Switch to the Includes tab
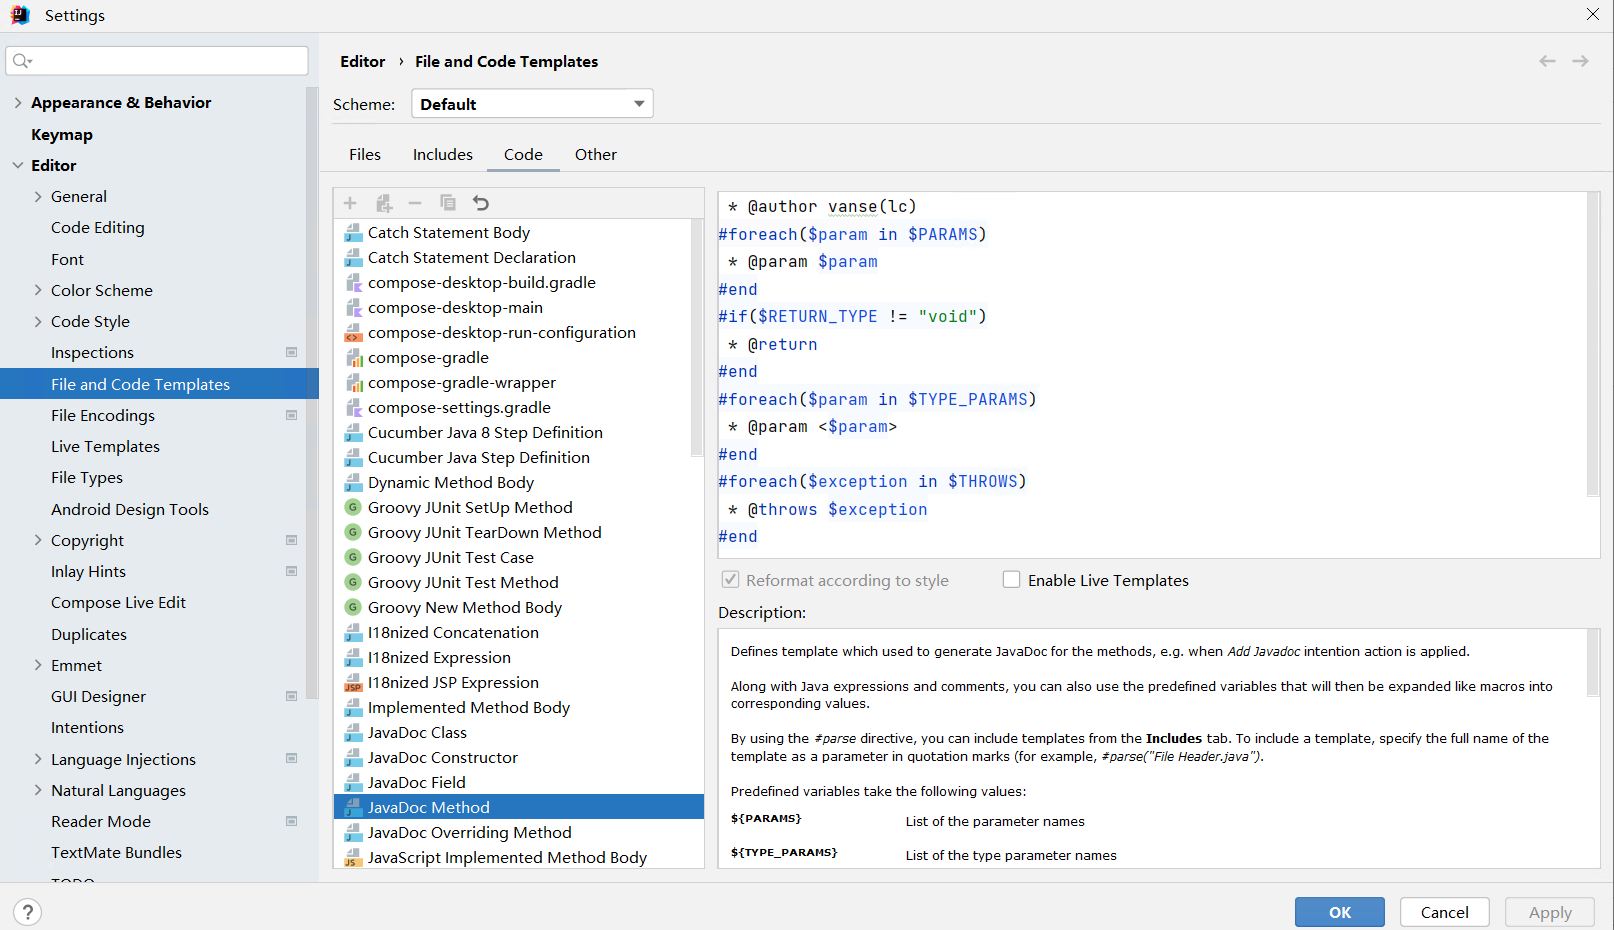 point(442,155)
